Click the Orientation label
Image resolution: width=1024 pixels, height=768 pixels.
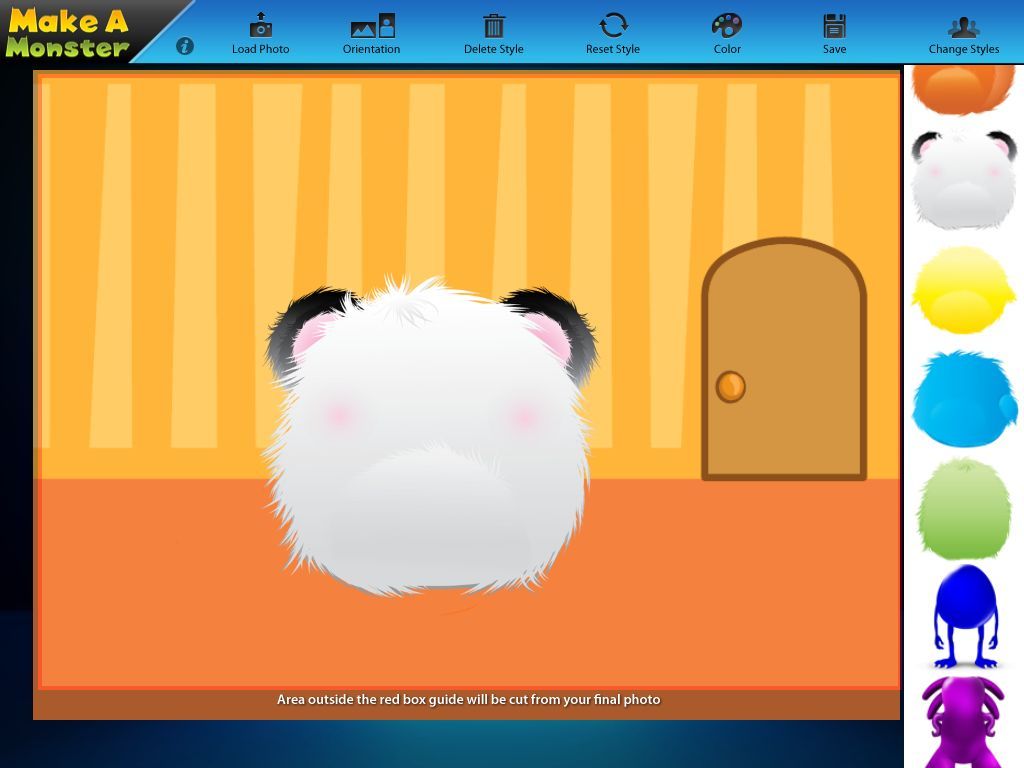tap(372, 49)
